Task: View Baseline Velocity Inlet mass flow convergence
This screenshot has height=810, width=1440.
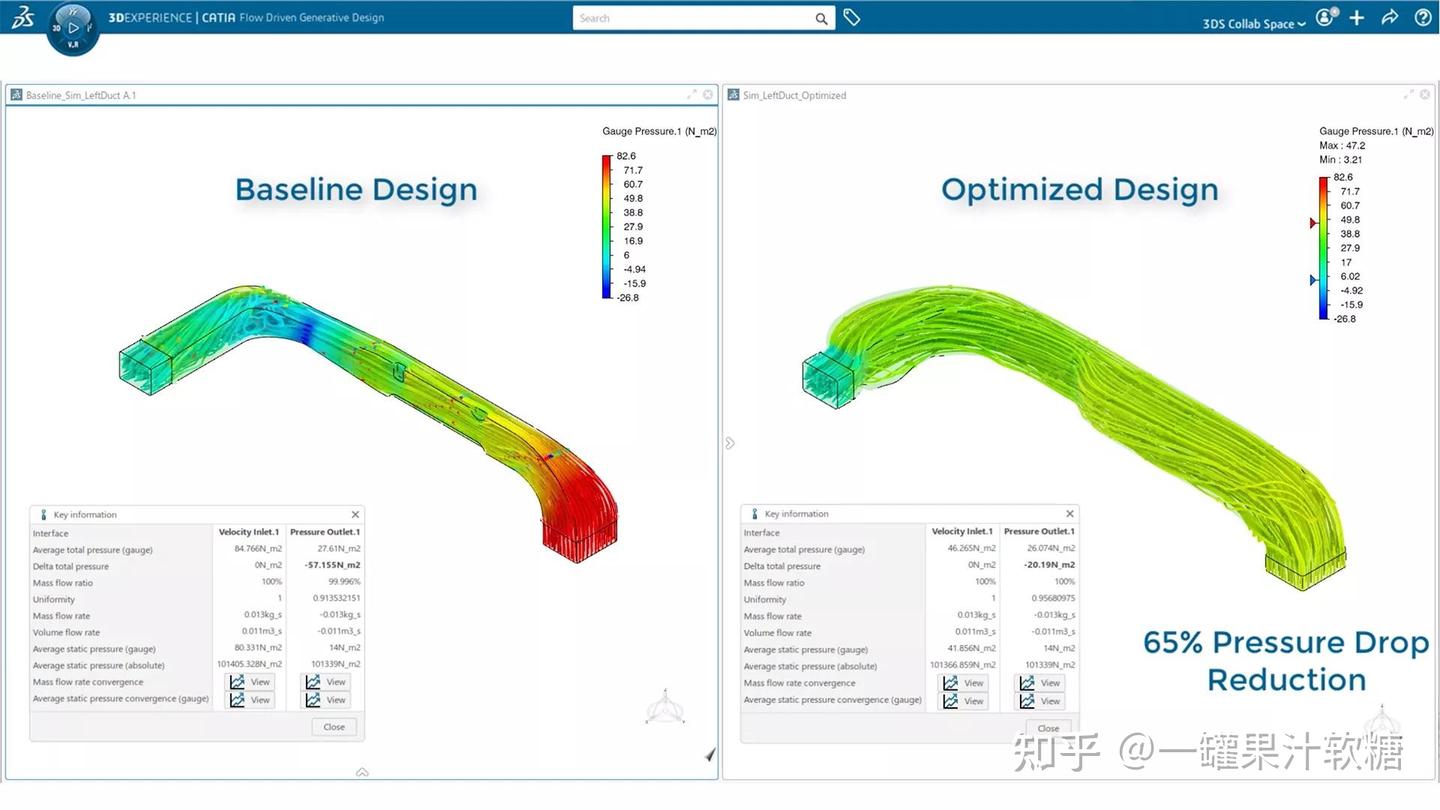Action: pyautogui.click(x=250, y=682)
